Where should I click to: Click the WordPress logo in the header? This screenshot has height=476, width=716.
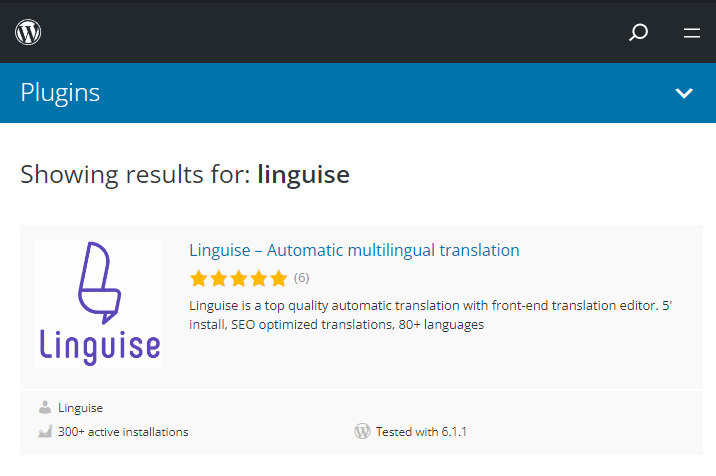28,32
